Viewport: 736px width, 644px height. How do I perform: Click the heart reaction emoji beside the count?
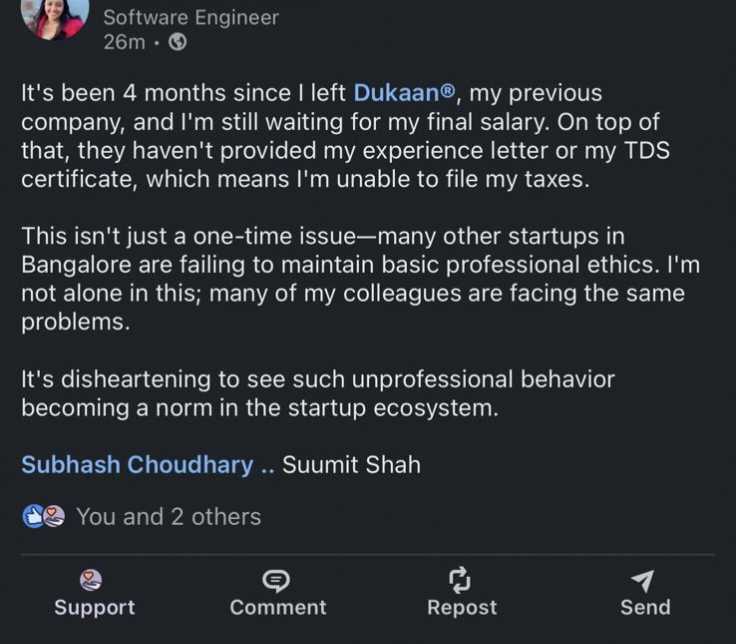click(x=54, y=516)
